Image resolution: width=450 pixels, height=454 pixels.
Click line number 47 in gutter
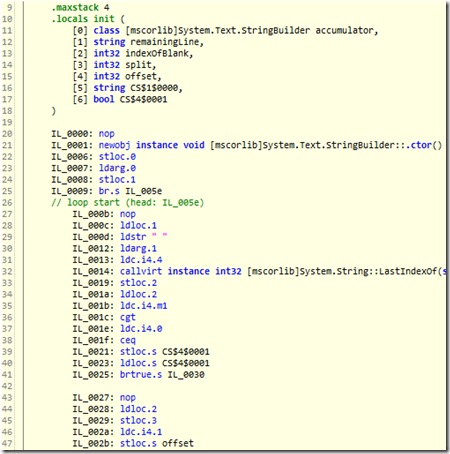7,443
